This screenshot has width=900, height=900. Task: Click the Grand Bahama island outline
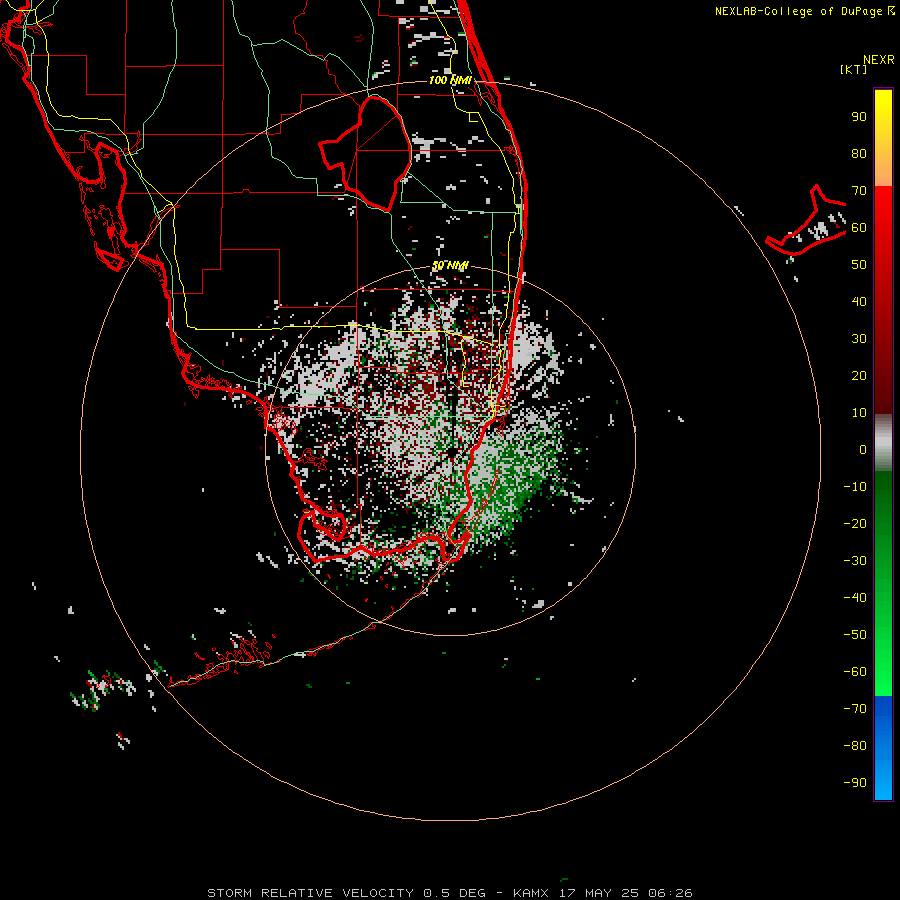[806, 220]
